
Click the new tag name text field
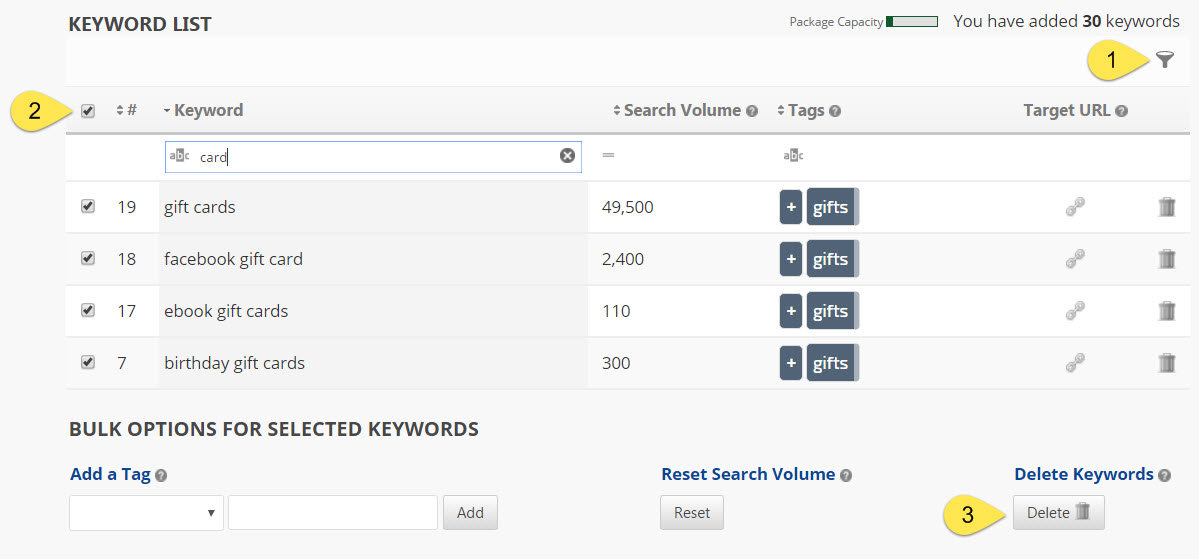click(332, 513)
